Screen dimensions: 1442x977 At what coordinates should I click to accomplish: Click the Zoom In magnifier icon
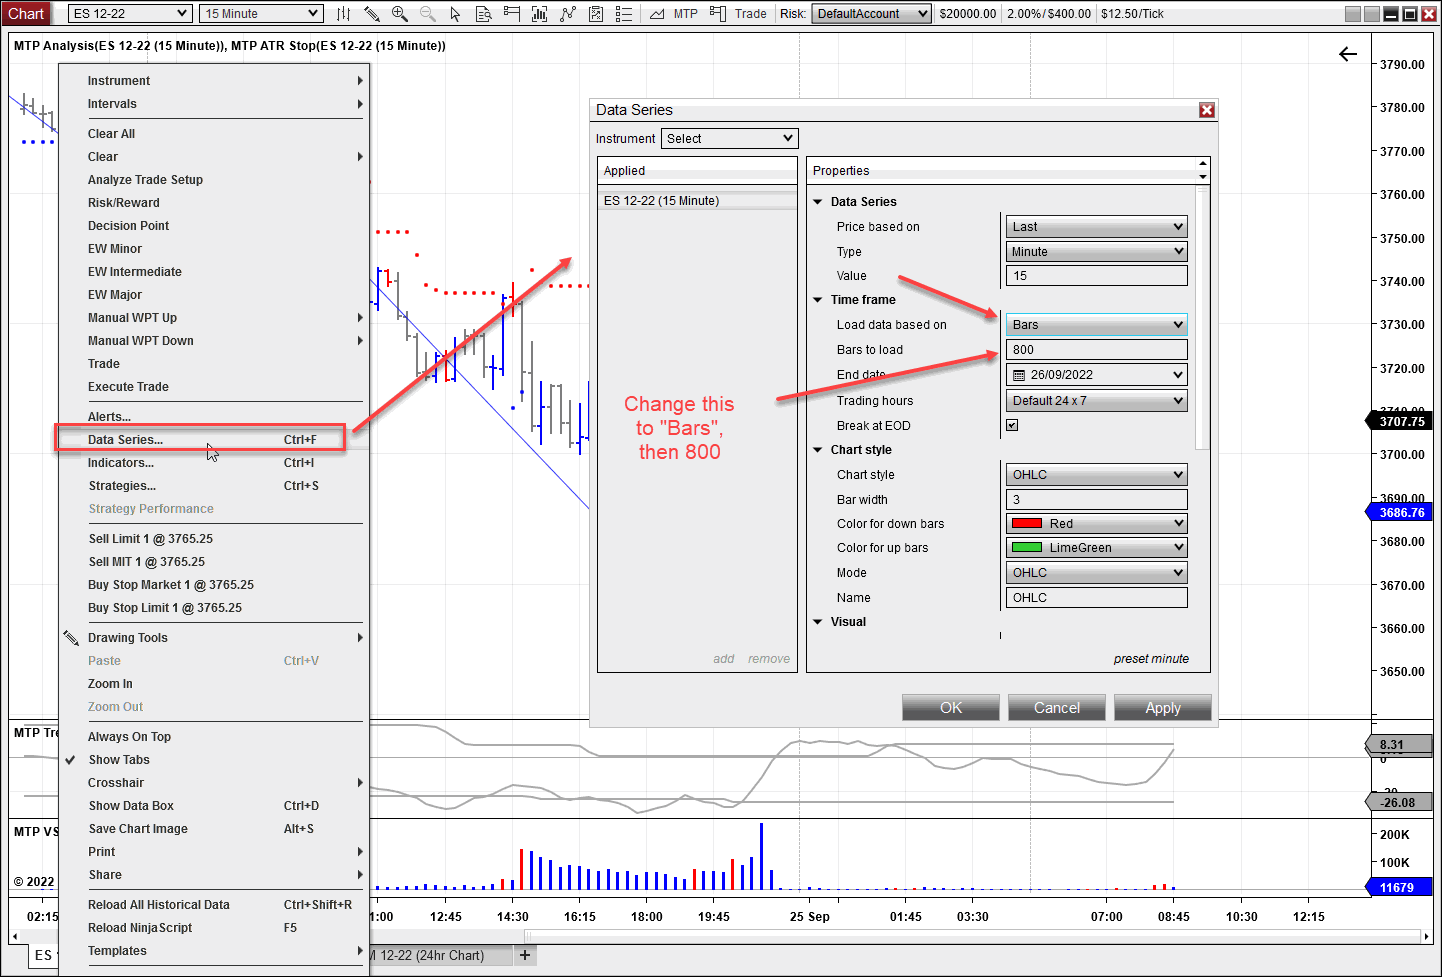[399, 14]
